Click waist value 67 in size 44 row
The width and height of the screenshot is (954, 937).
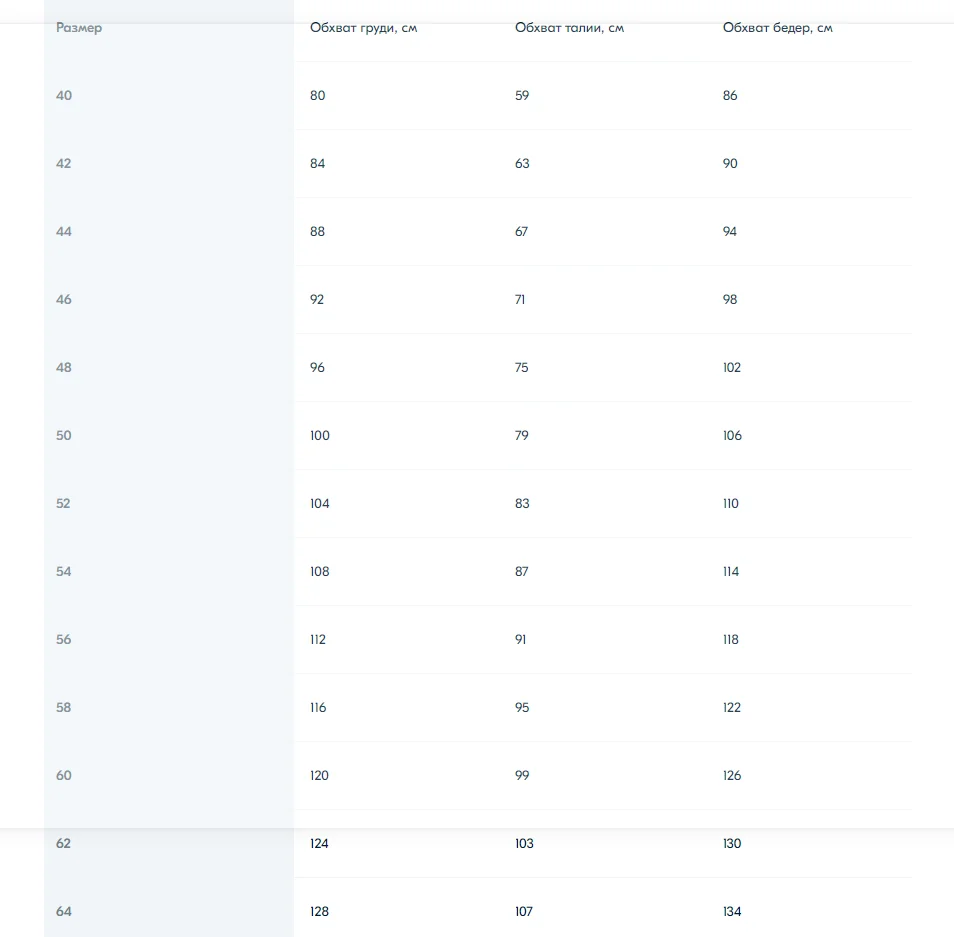pyautogui.click(x=521, y=232)
